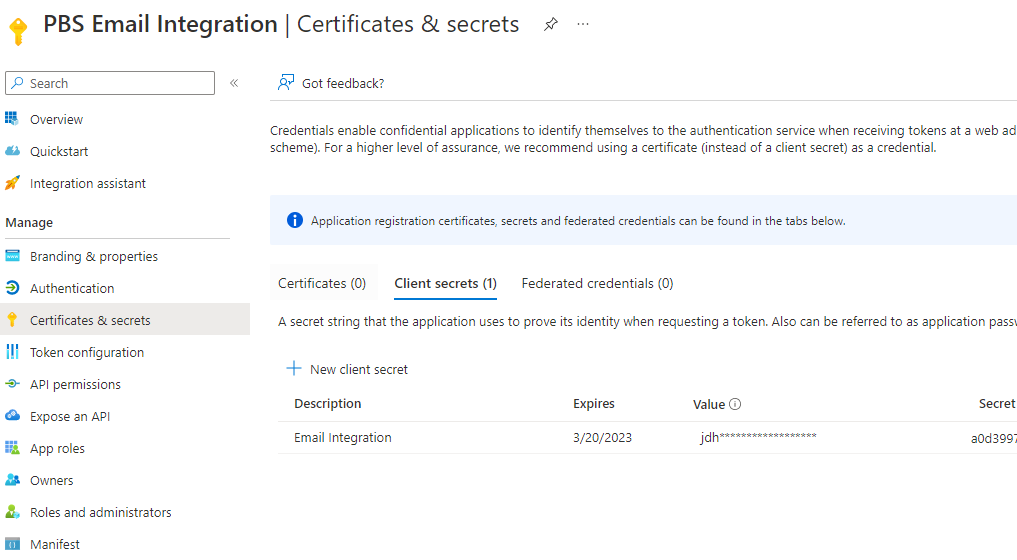Select the Client secrets (1) tab
The height and width of the screenshot is (560, 1017).
point(445,283)
